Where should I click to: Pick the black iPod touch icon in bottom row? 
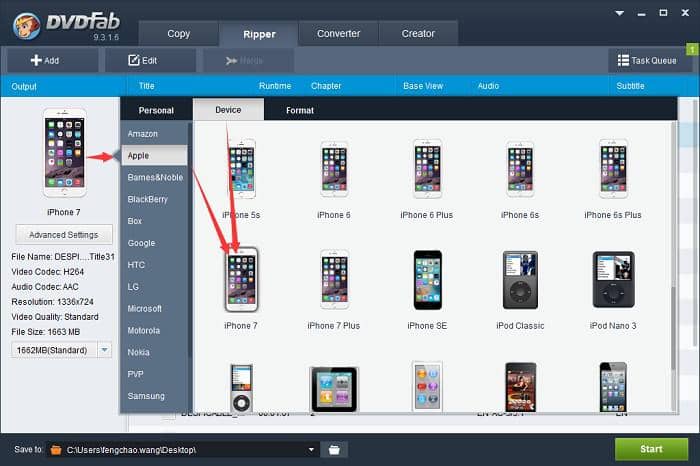tap(613, 387)
